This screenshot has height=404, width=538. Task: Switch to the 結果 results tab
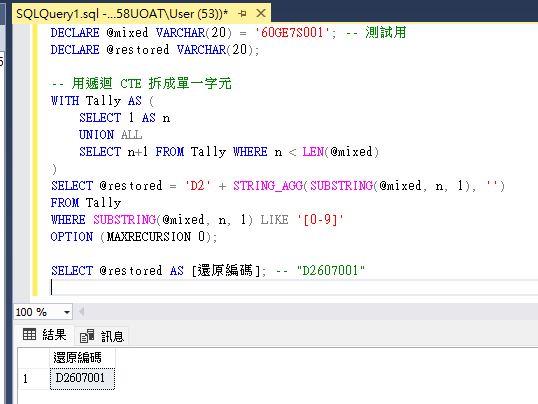pos(44,335)
